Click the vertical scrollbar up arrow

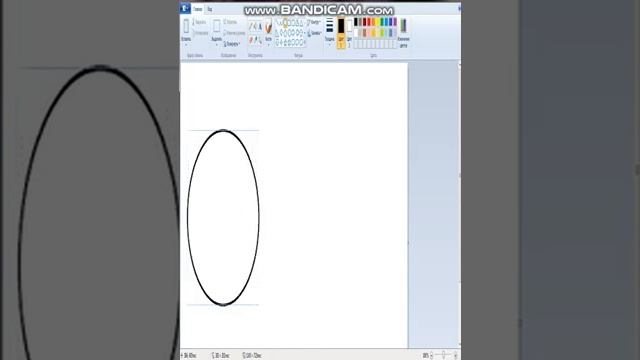tap(460, 65)
